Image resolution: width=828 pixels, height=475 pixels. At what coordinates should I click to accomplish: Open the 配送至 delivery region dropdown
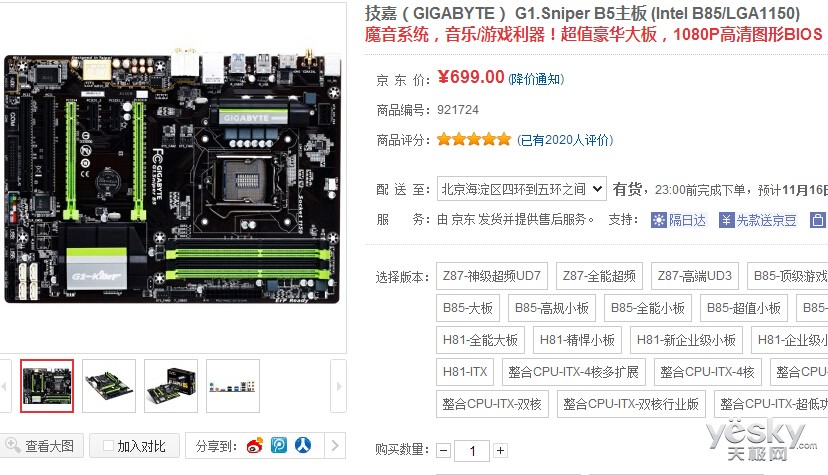(521, 189)
